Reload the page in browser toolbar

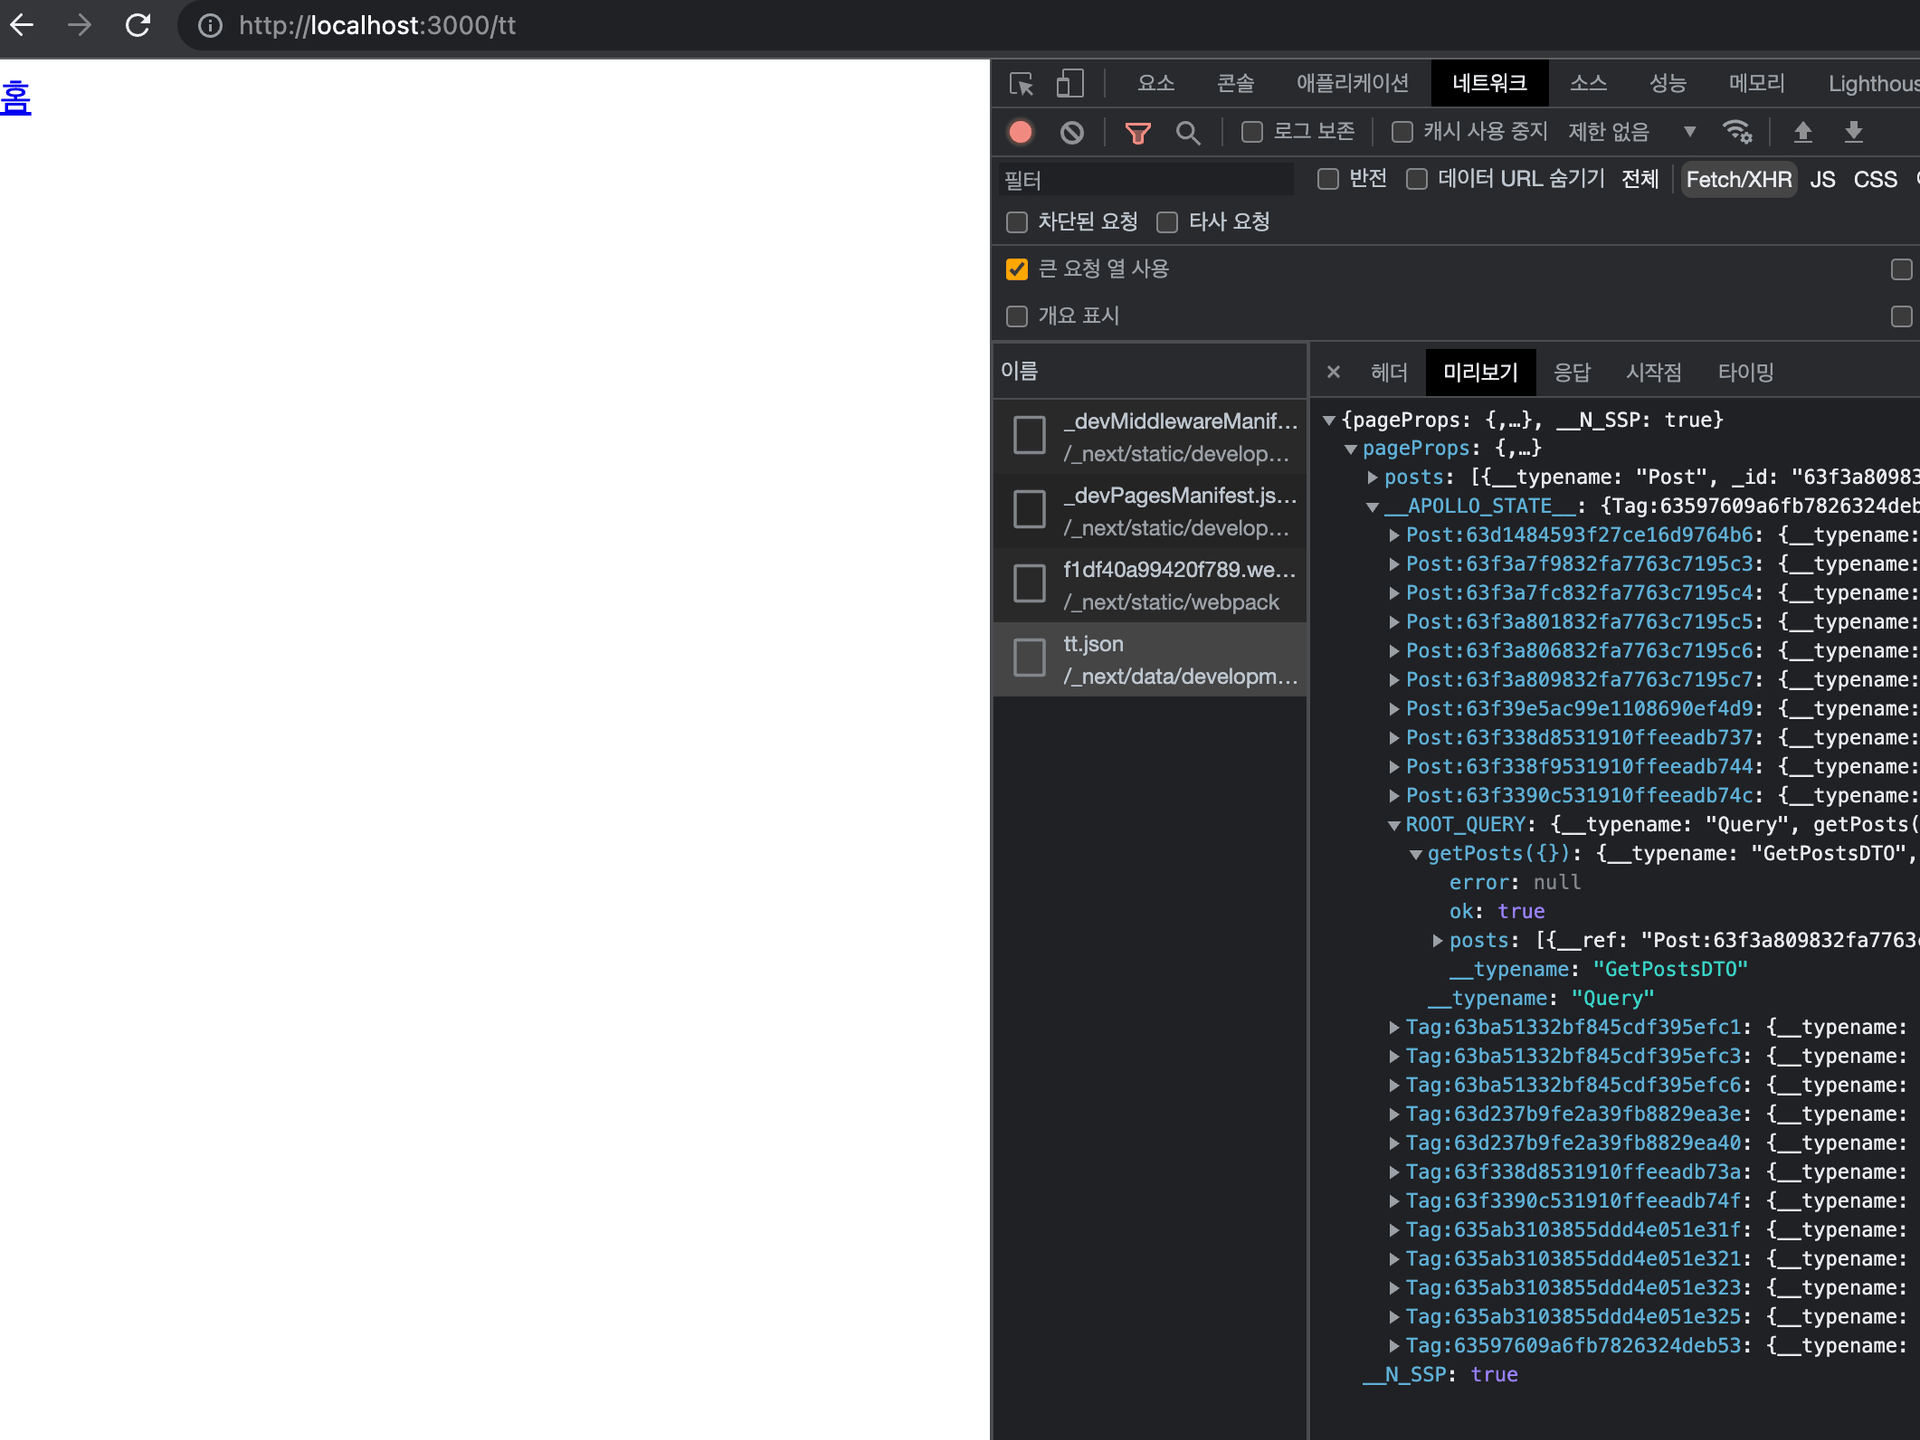[138, 25]
